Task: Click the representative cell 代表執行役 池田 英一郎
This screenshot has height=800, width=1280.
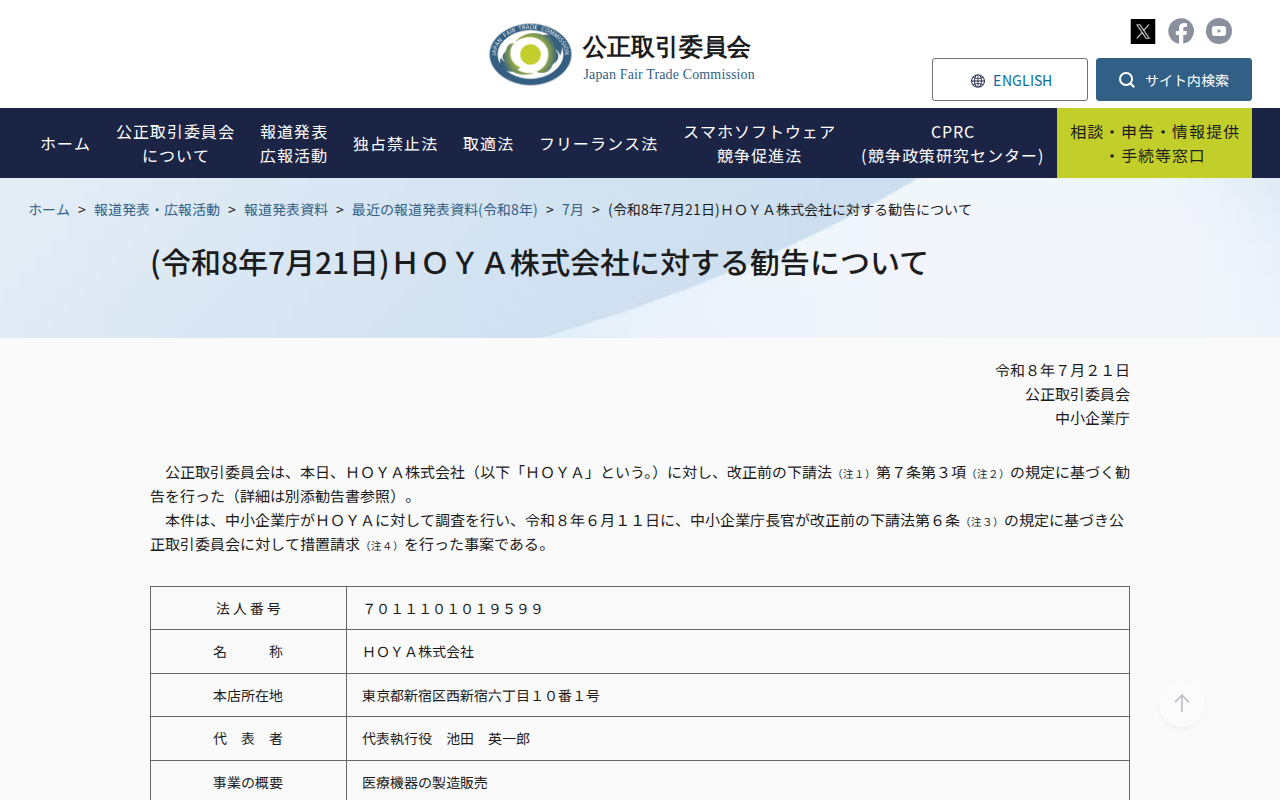Action: (738, 739)
